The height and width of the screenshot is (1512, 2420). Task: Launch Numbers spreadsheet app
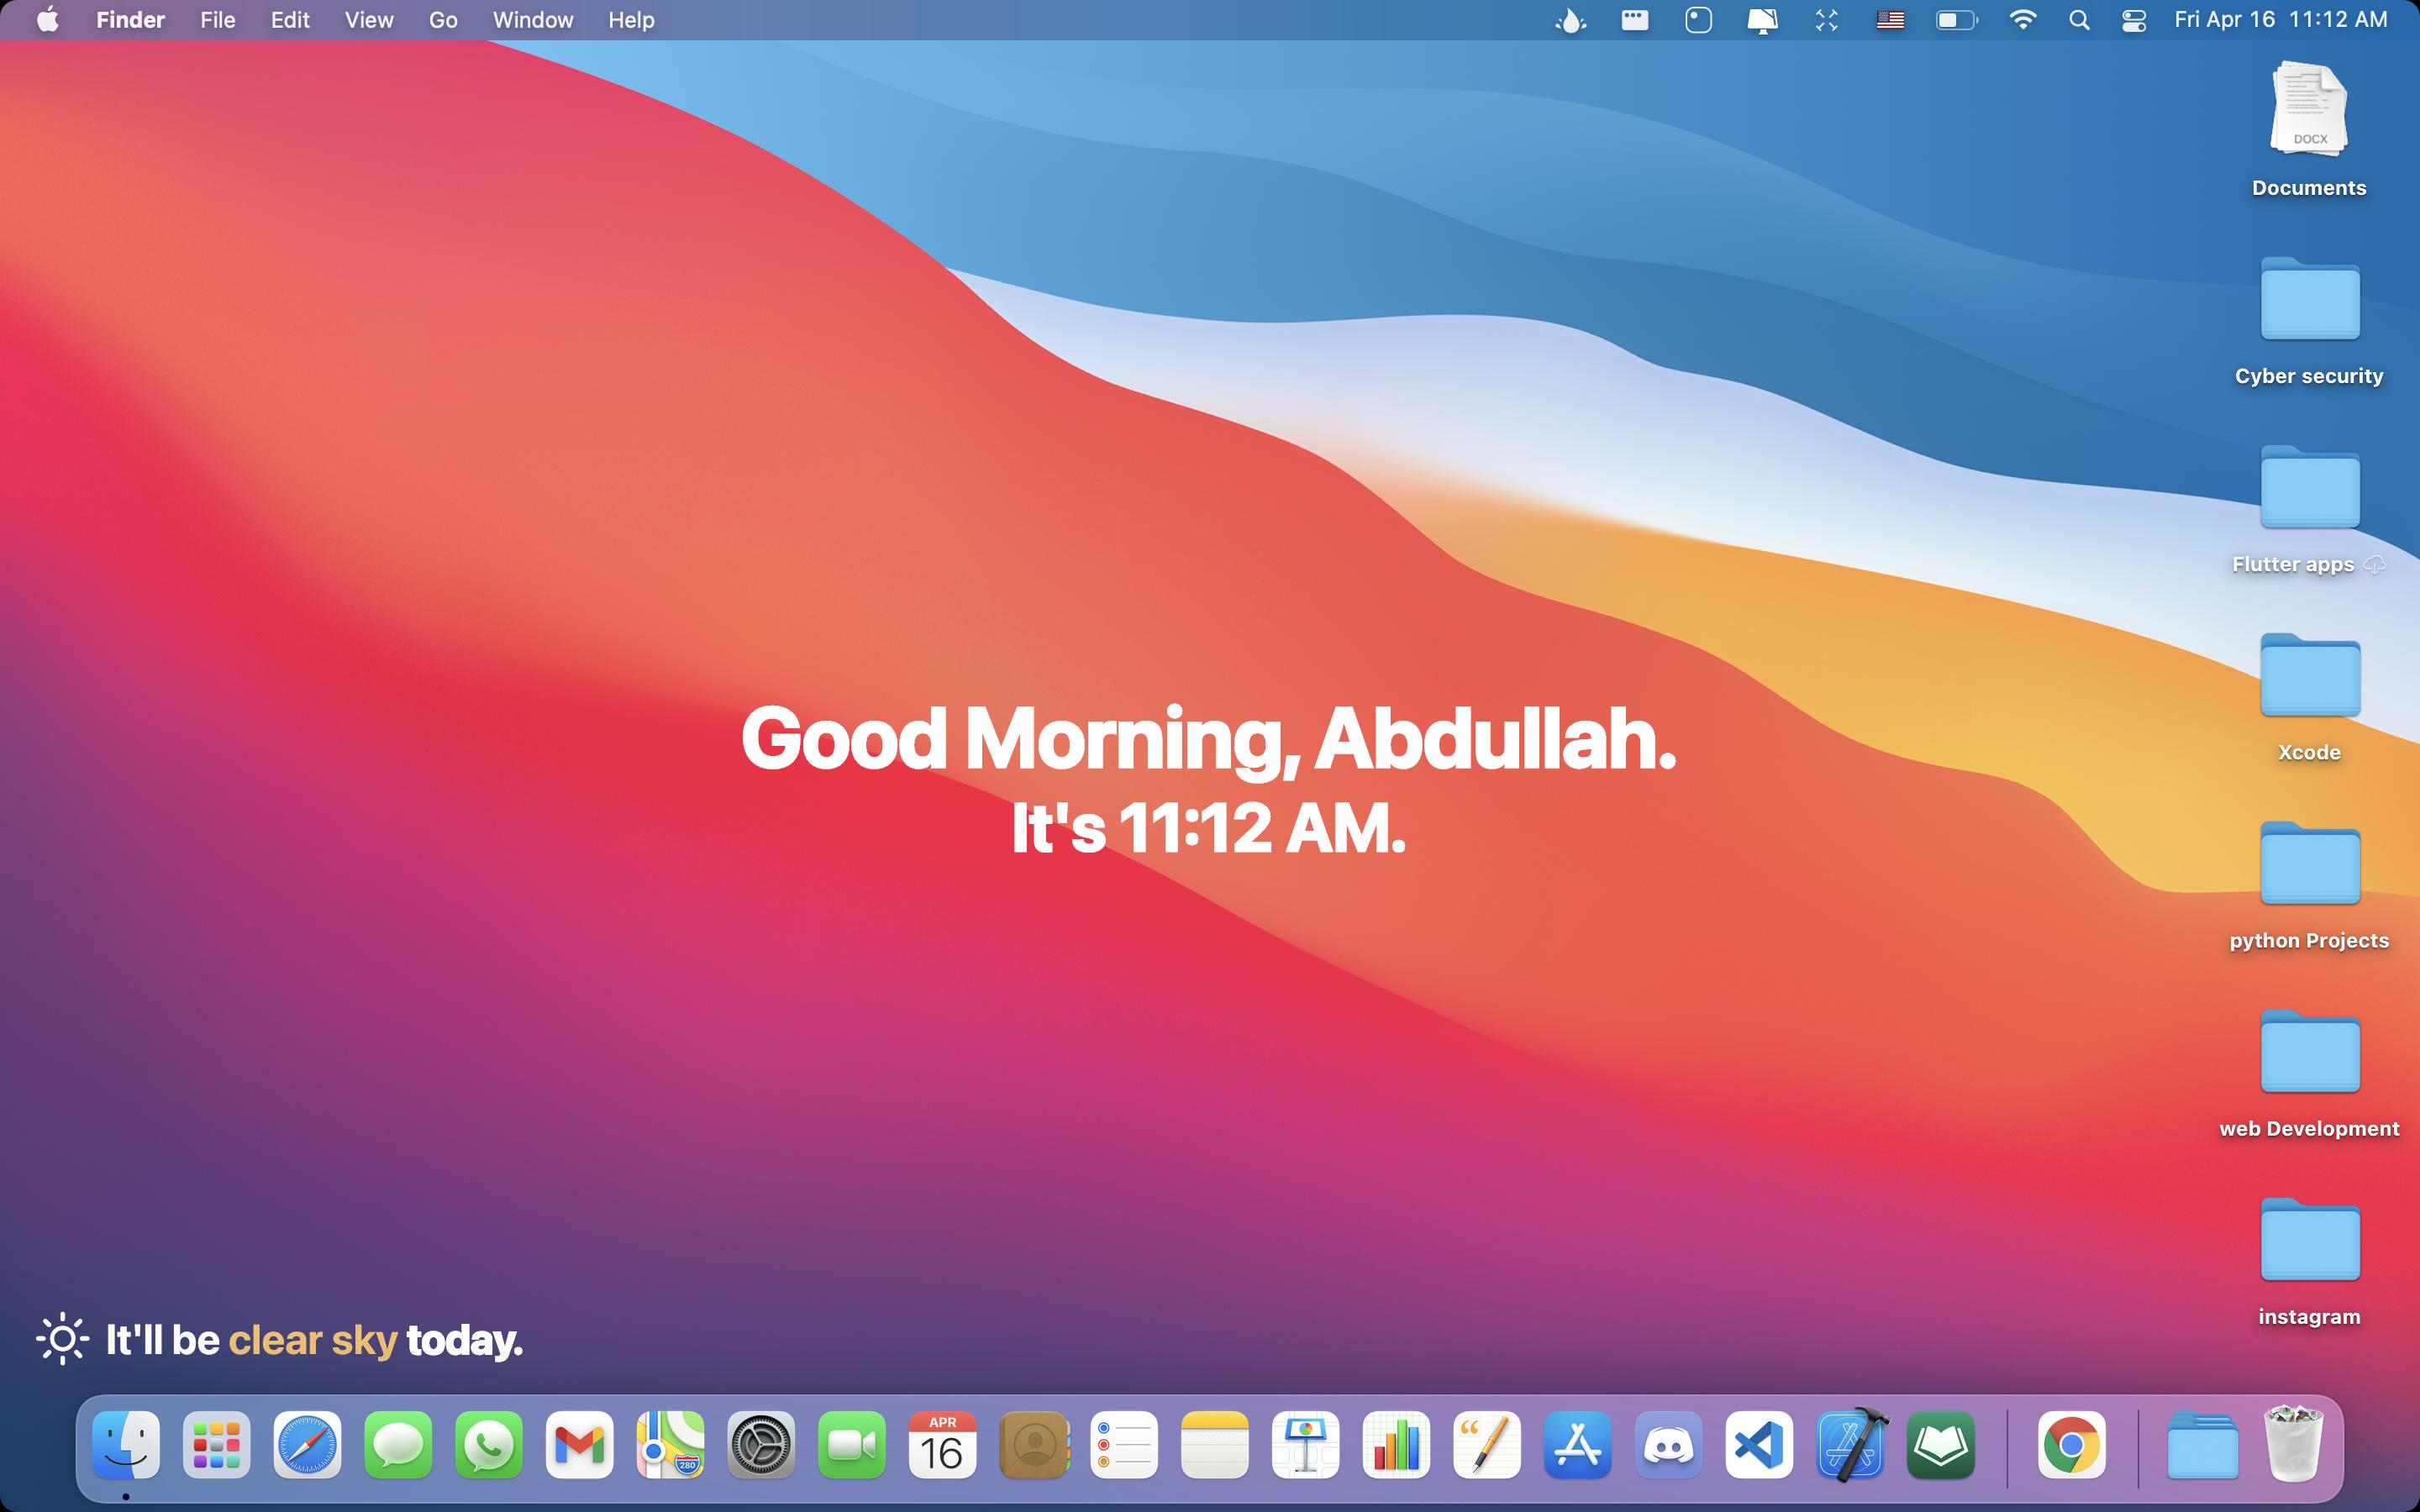pyautogui.click(x=1396, y=1445)
